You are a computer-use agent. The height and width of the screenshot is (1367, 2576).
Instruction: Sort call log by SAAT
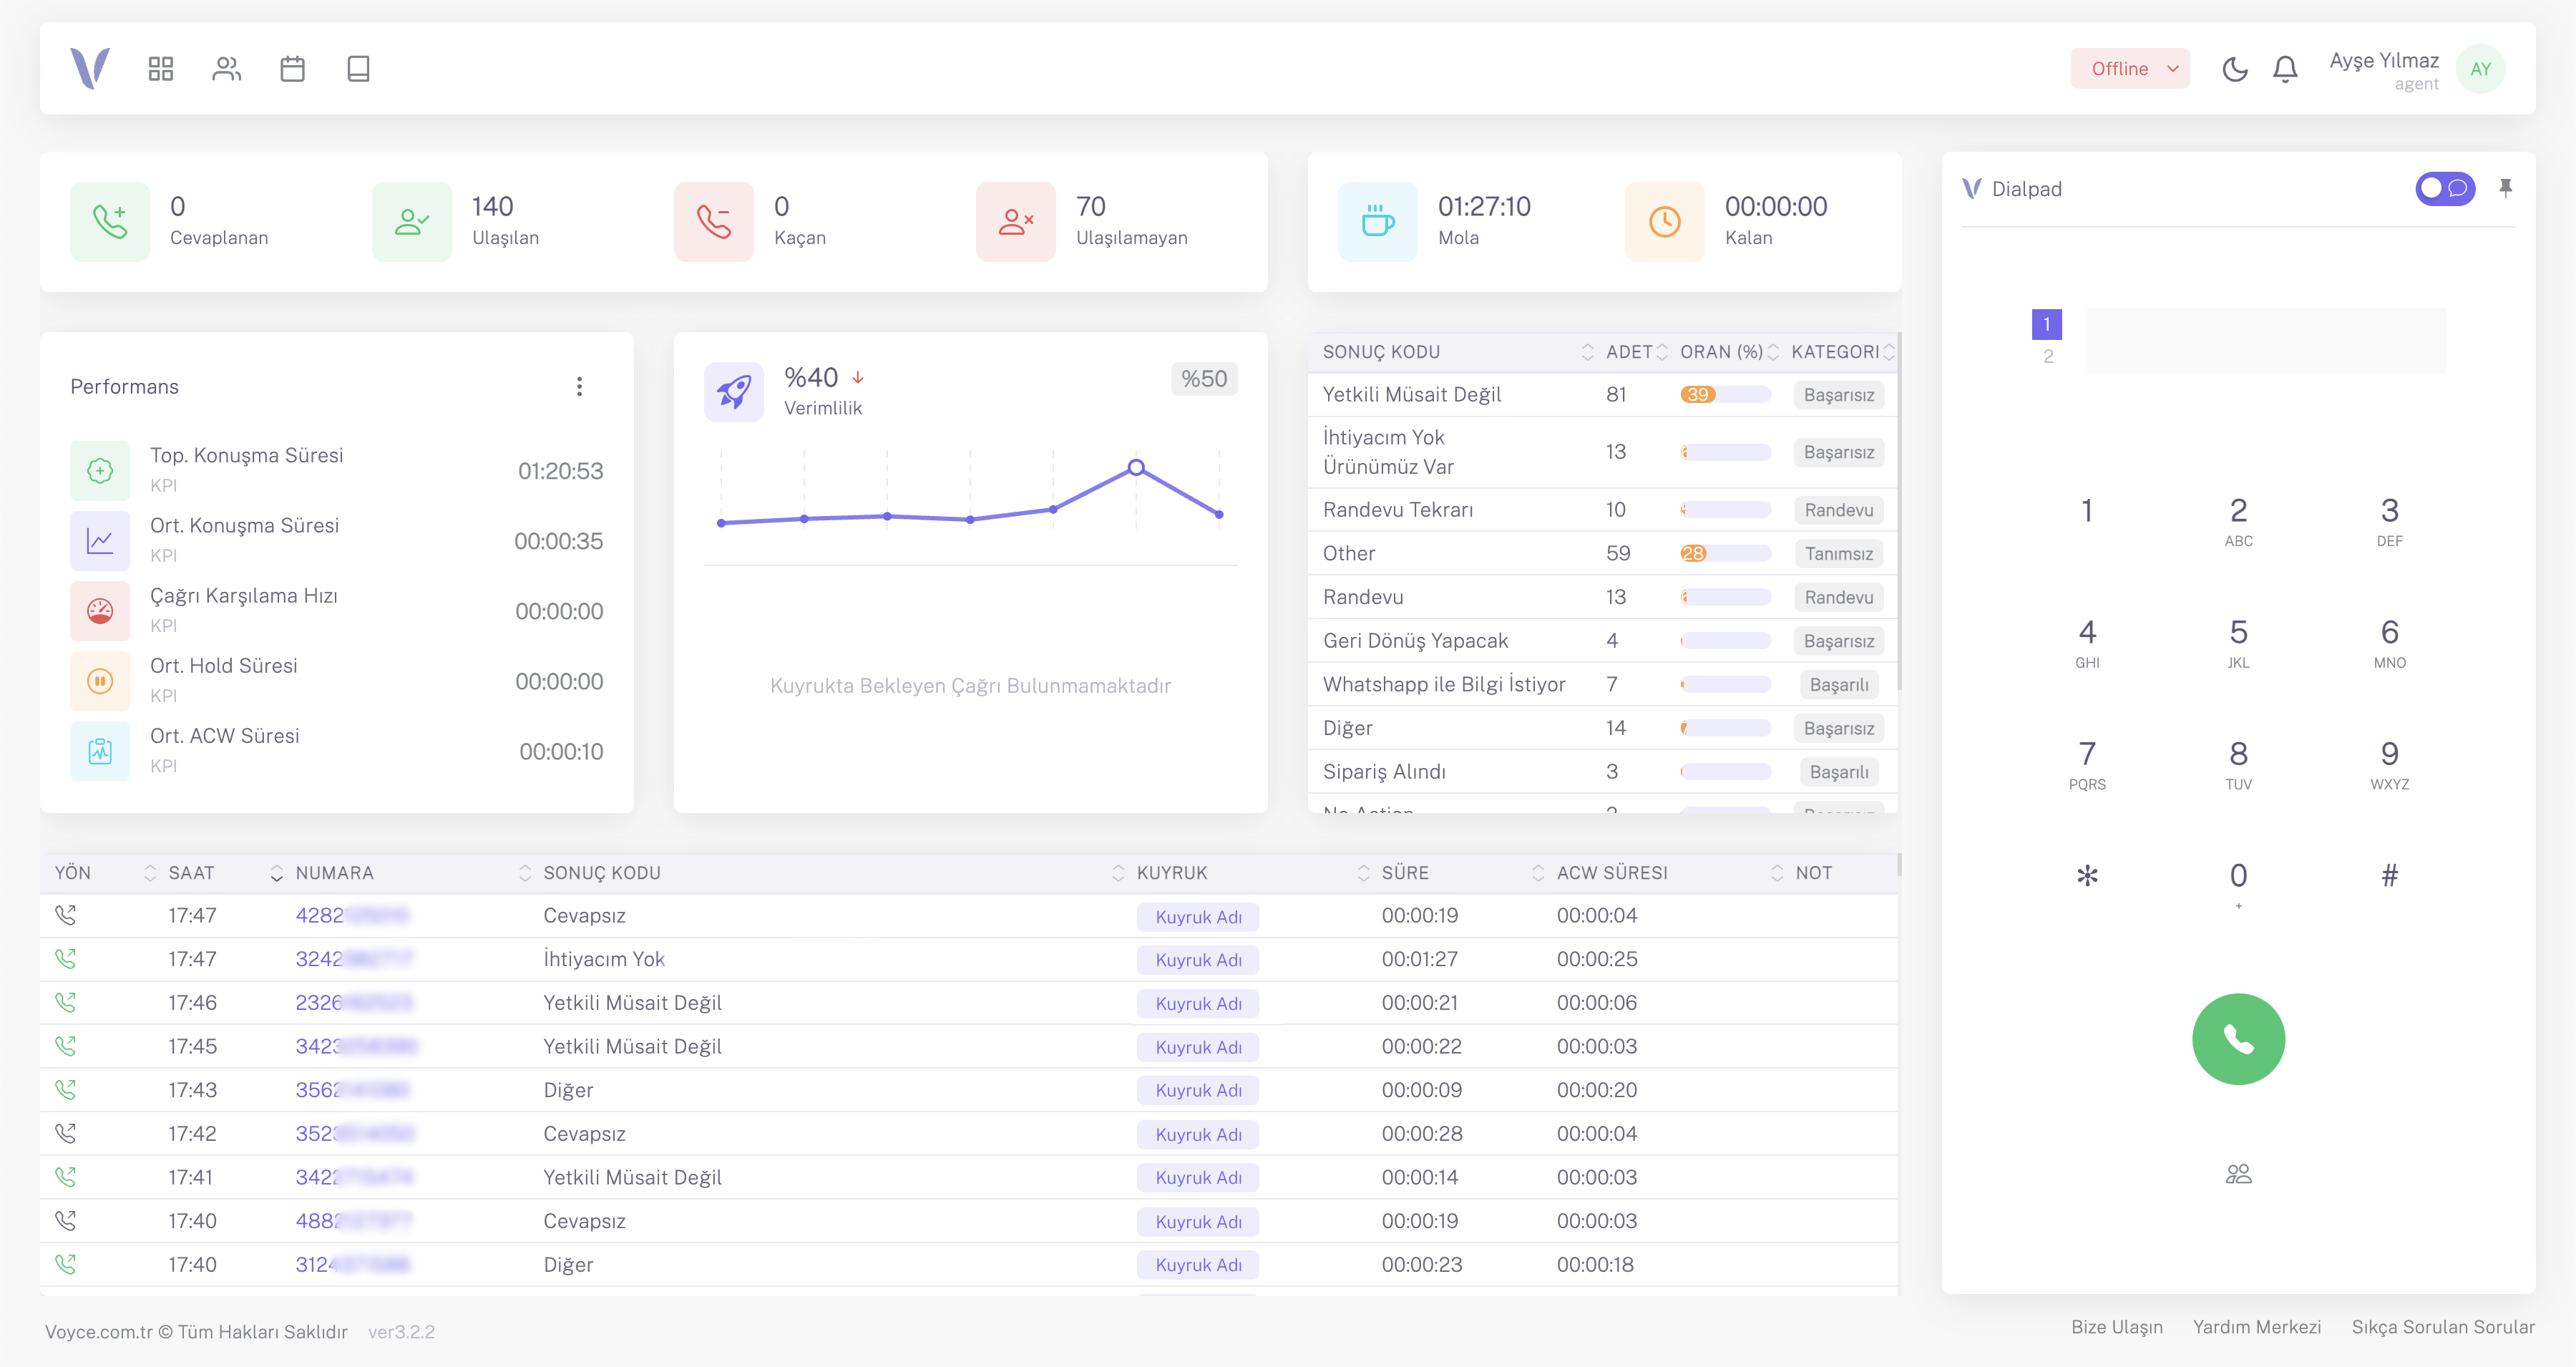[276, 873]
